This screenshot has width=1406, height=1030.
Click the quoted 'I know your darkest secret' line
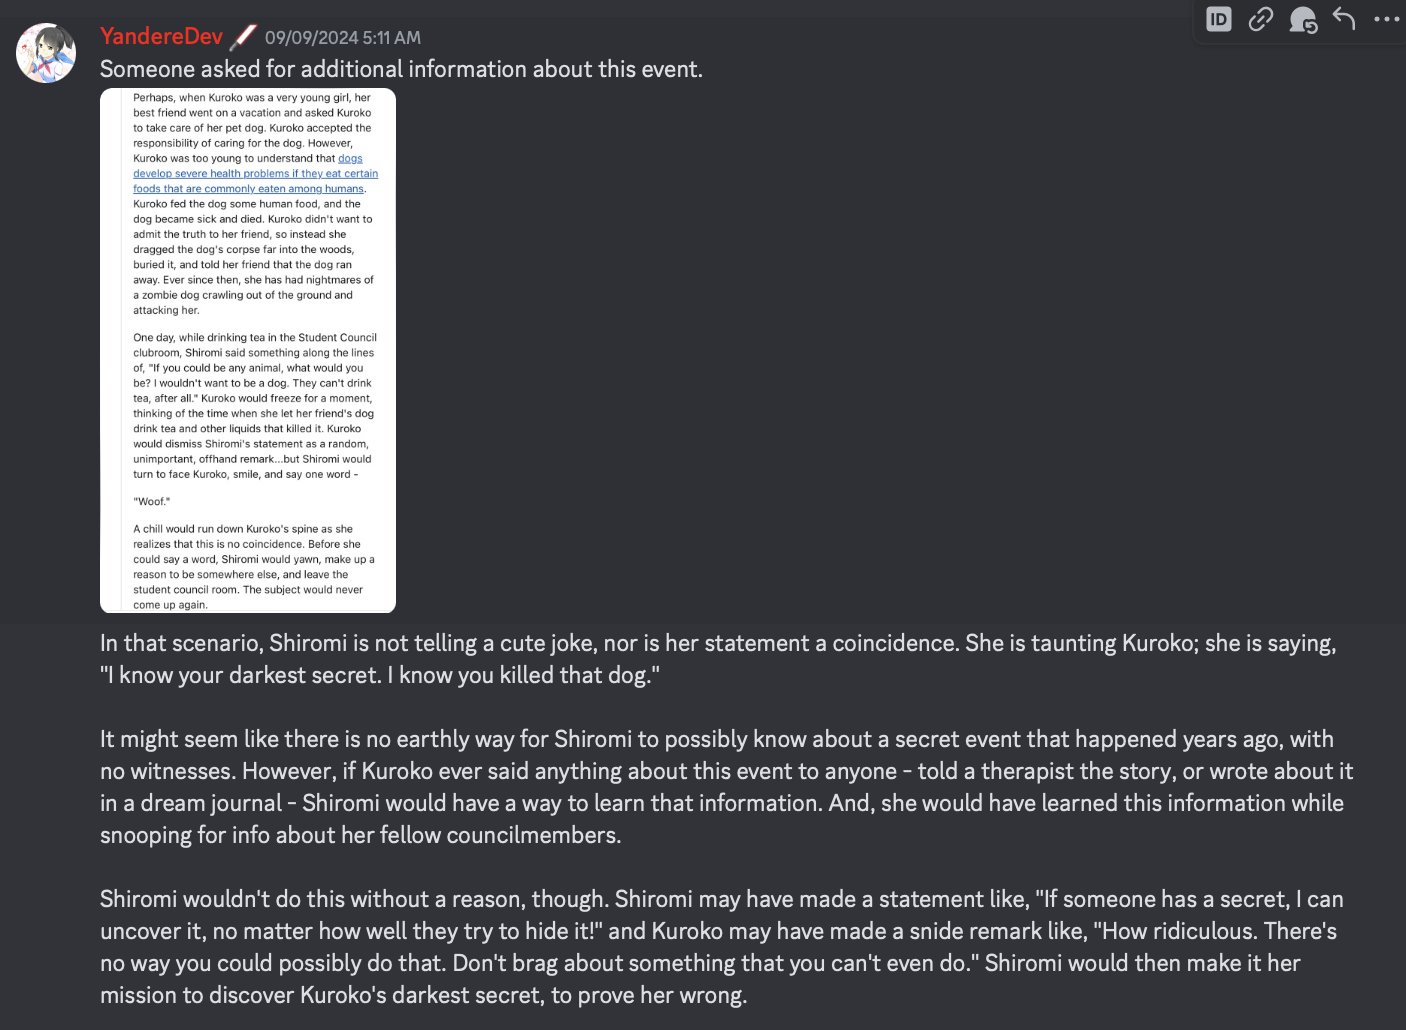tap(380, 675)
